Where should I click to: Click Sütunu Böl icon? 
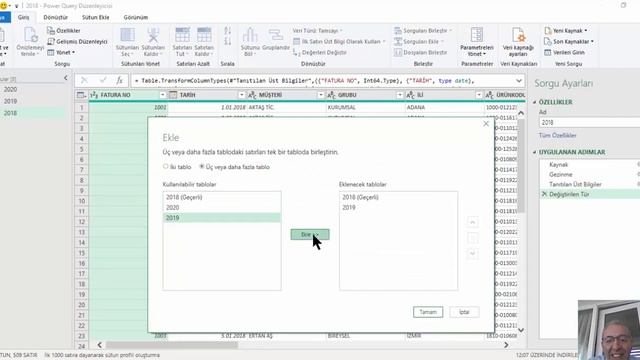(x=250, y=36)
